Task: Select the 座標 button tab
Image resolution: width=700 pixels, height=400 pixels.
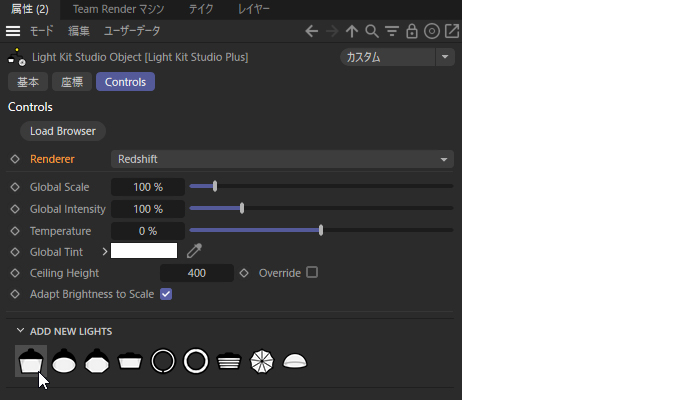Action: pyautogui.click(x=71, y=82)
